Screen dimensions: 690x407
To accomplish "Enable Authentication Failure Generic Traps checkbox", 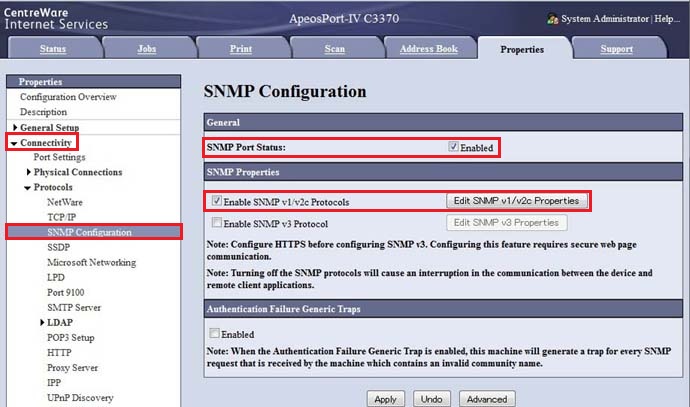I will (x=214, y=333).
